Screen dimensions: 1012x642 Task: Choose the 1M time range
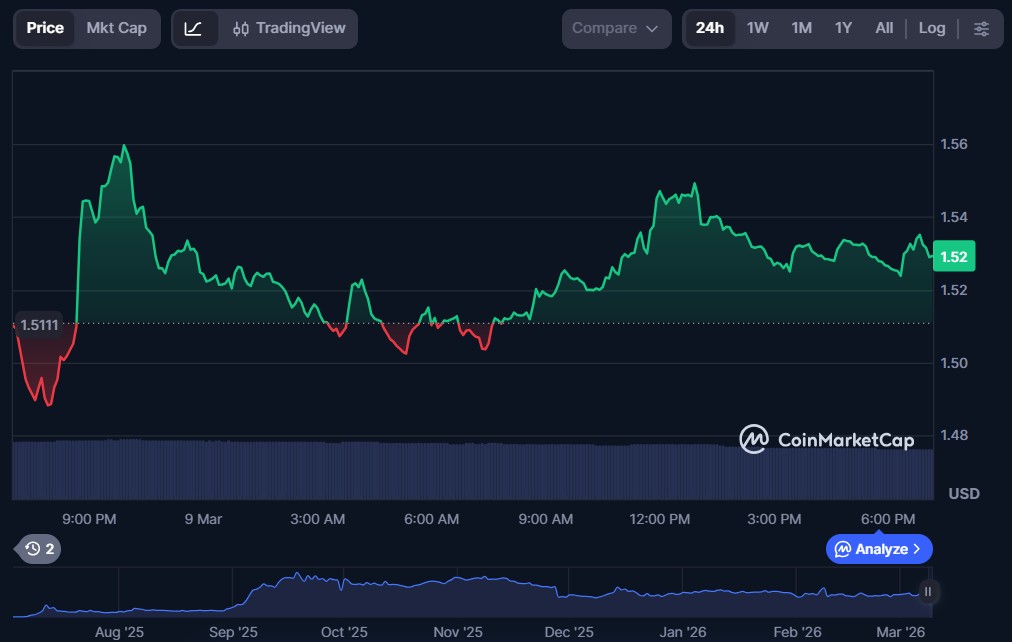tap(801, 28)
